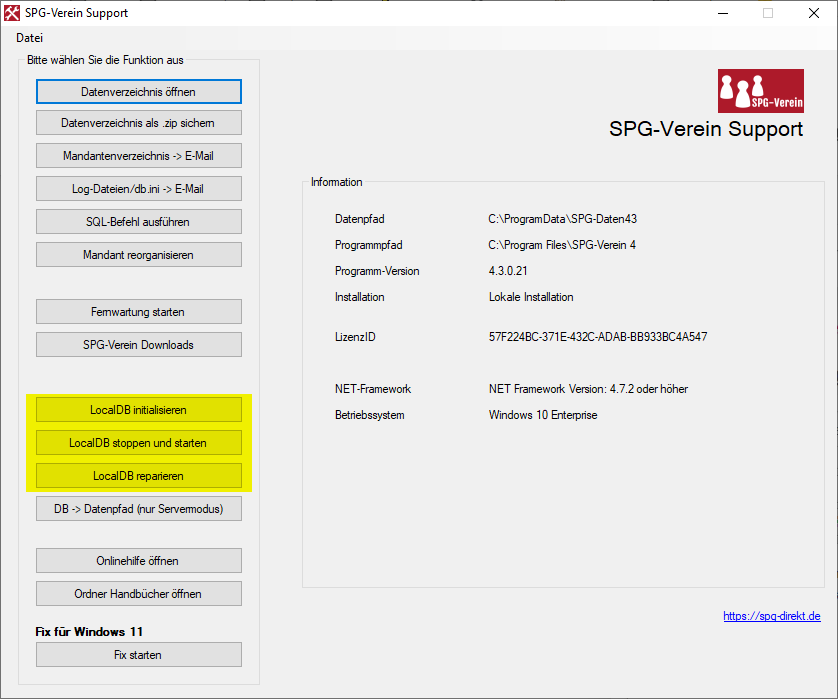The width and height of the screenshot is (838, 699).
Task: Start Fernwartung session
Action: click(x=138, y=312)
